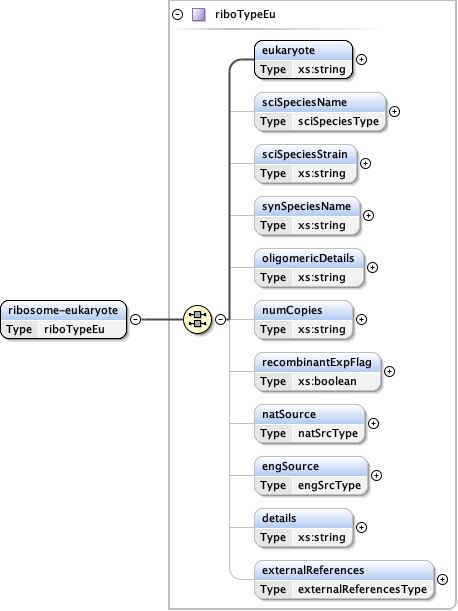Expand the oligomericDetails element
458x611 pixels.
(x=373, y=267)
